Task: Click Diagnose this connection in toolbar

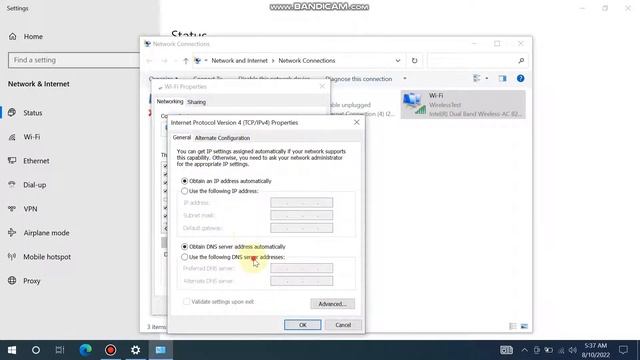Action: tap(358, 79)
